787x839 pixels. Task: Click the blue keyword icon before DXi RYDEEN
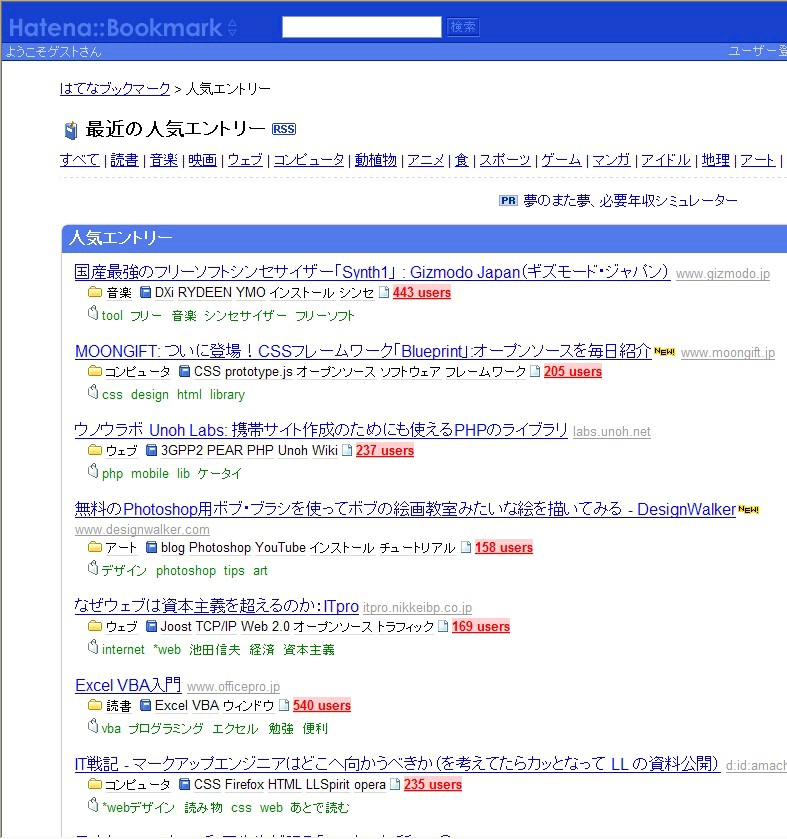145,292
